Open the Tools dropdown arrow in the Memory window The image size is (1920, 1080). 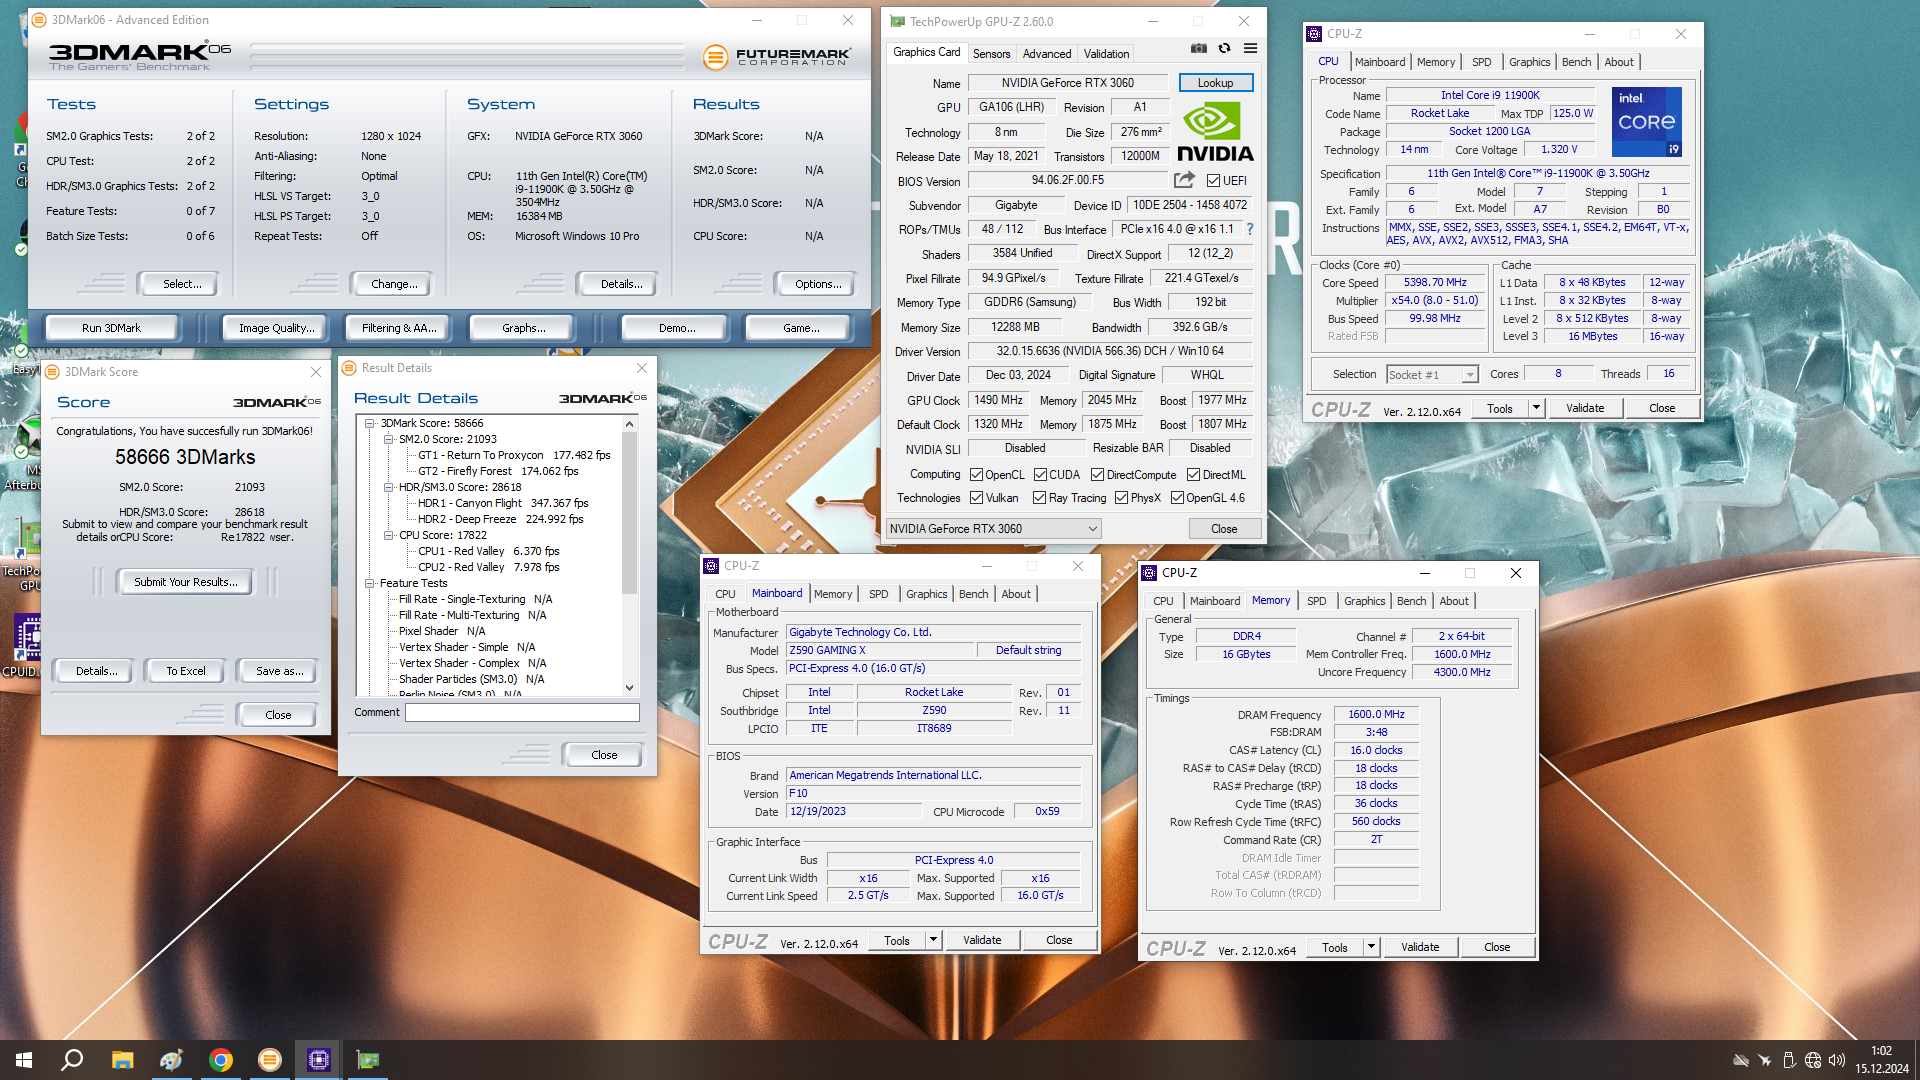click(1371, 947)
